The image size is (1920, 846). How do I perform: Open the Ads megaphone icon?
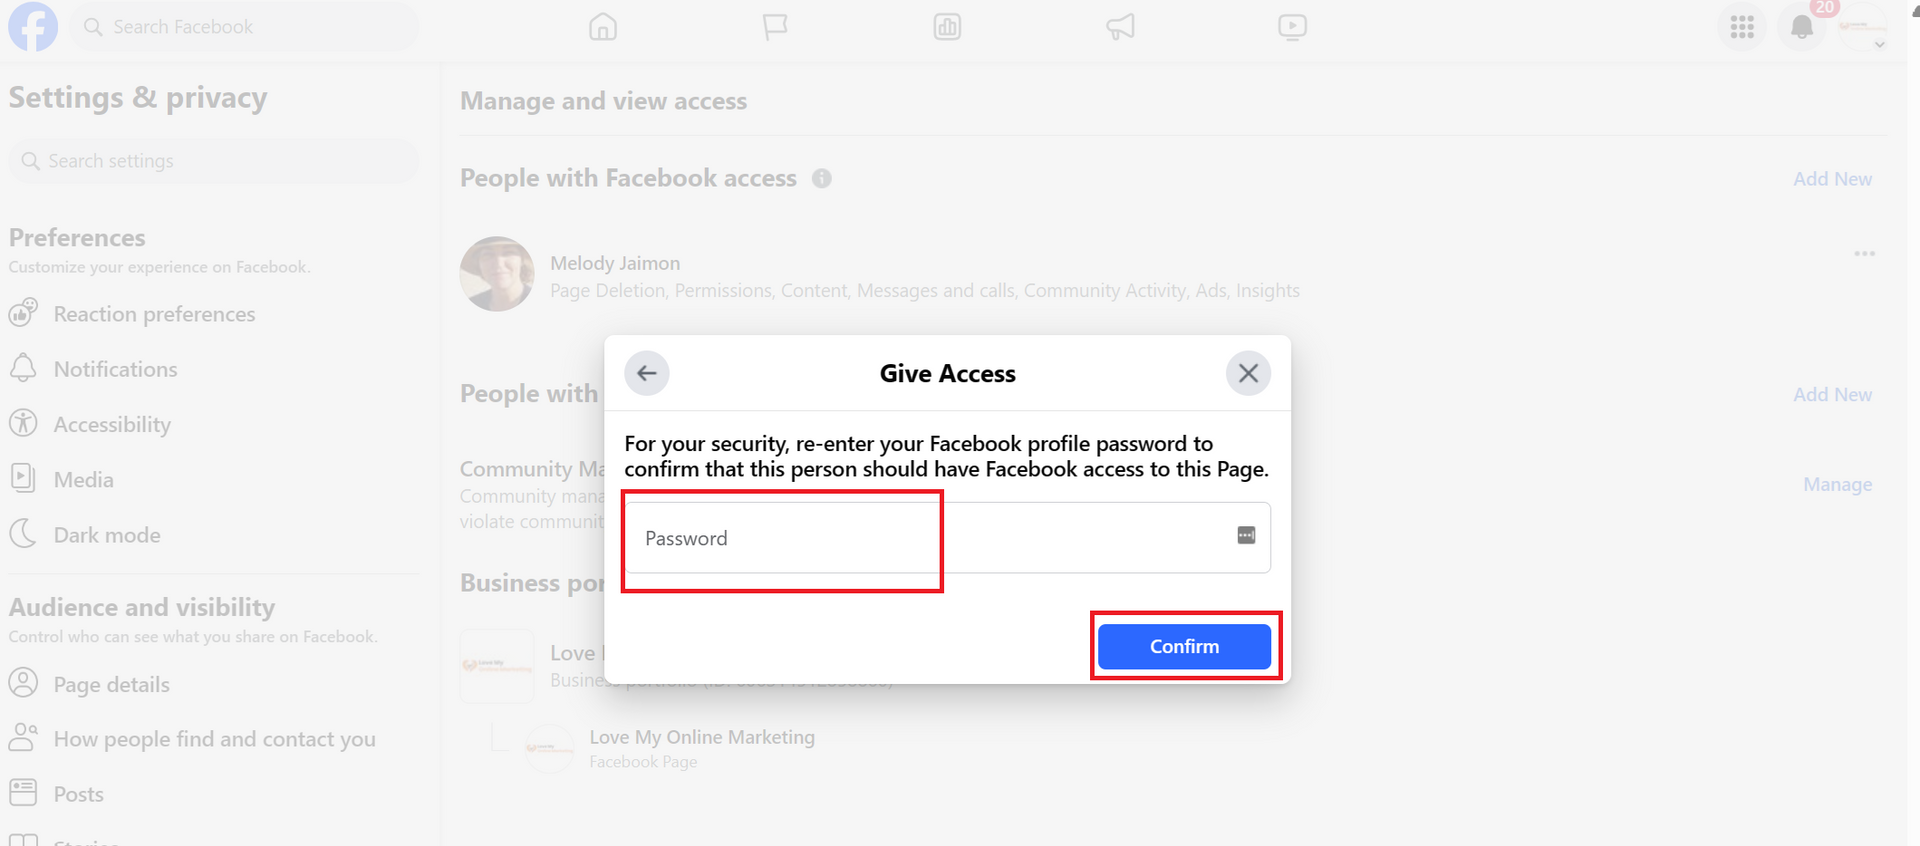pyautogui.click(x=1119, y=27)
